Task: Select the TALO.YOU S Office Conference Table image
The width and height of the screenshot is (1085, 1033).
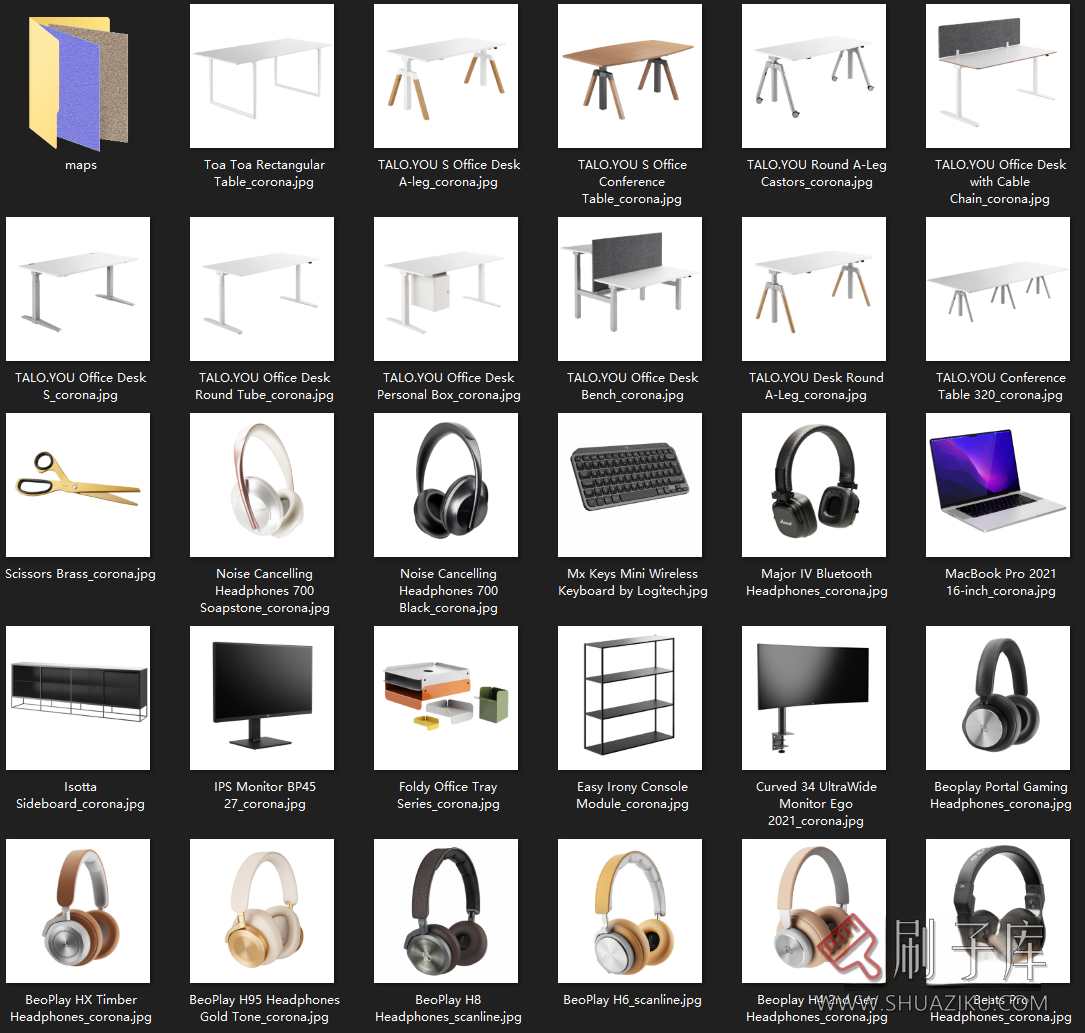Action: tap(630, 77)
